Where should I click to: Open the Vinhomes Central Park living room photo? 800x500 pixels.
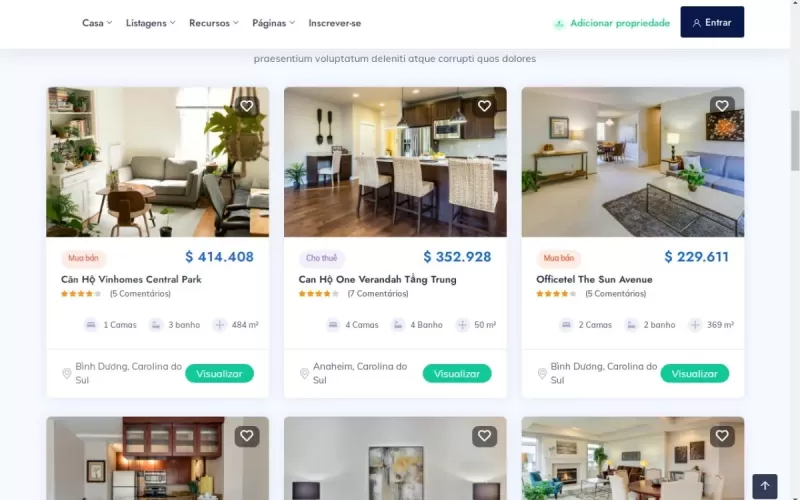[x=158, y=162]
